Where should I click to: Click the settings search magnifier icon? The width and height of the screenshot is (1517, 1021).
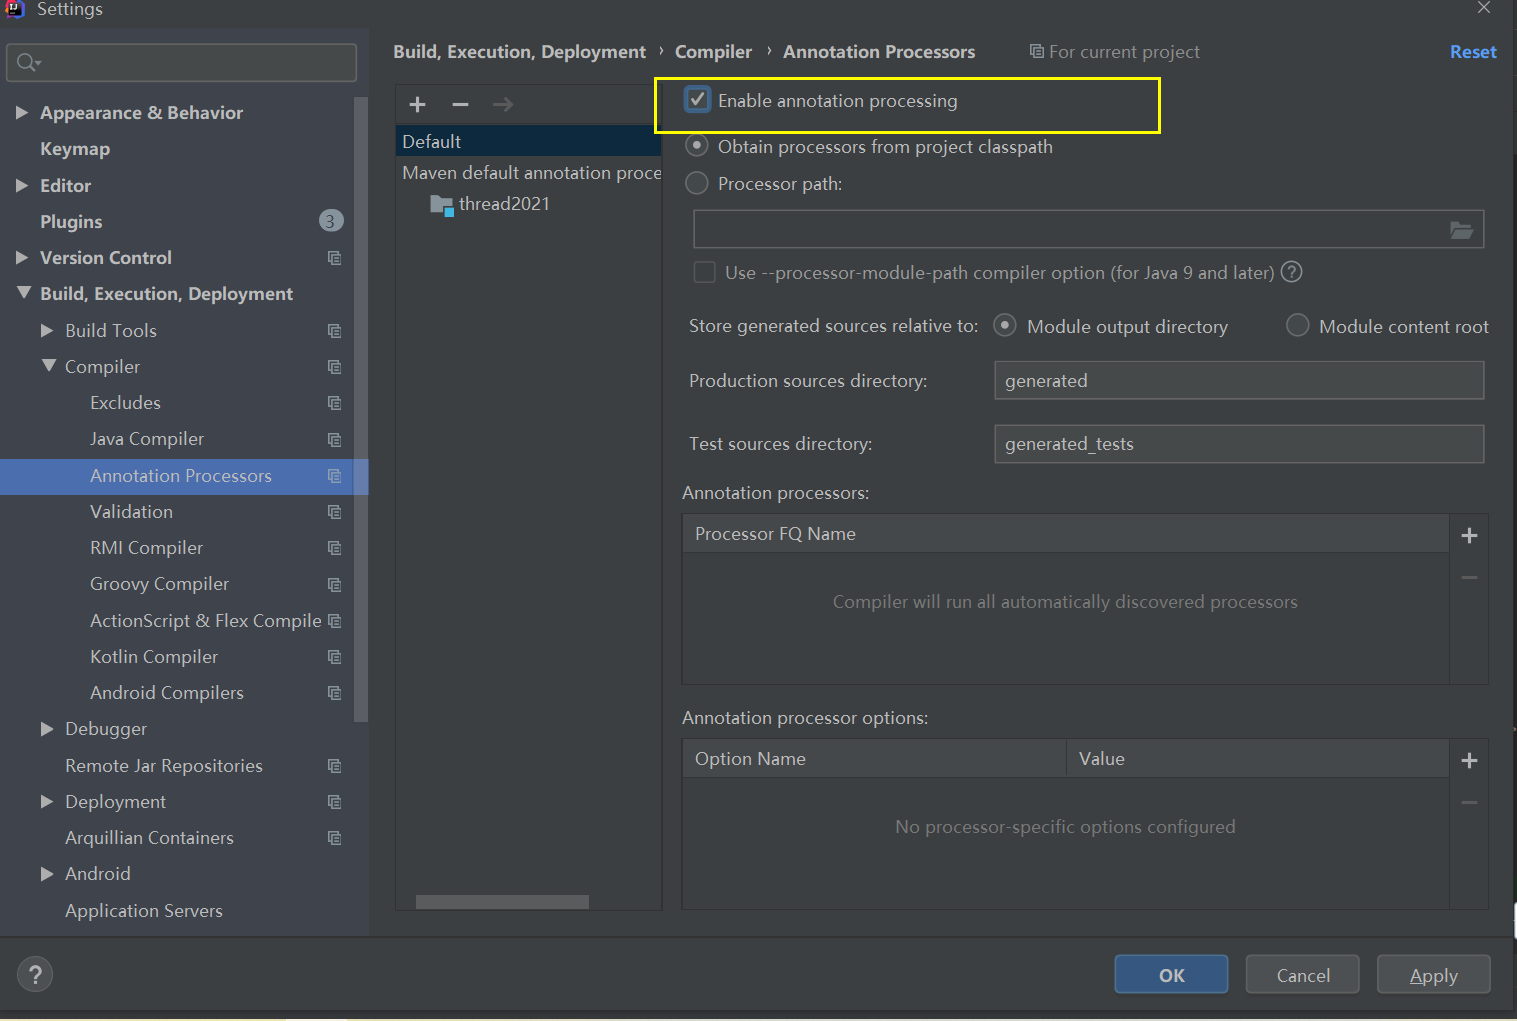tap(28, 63)
